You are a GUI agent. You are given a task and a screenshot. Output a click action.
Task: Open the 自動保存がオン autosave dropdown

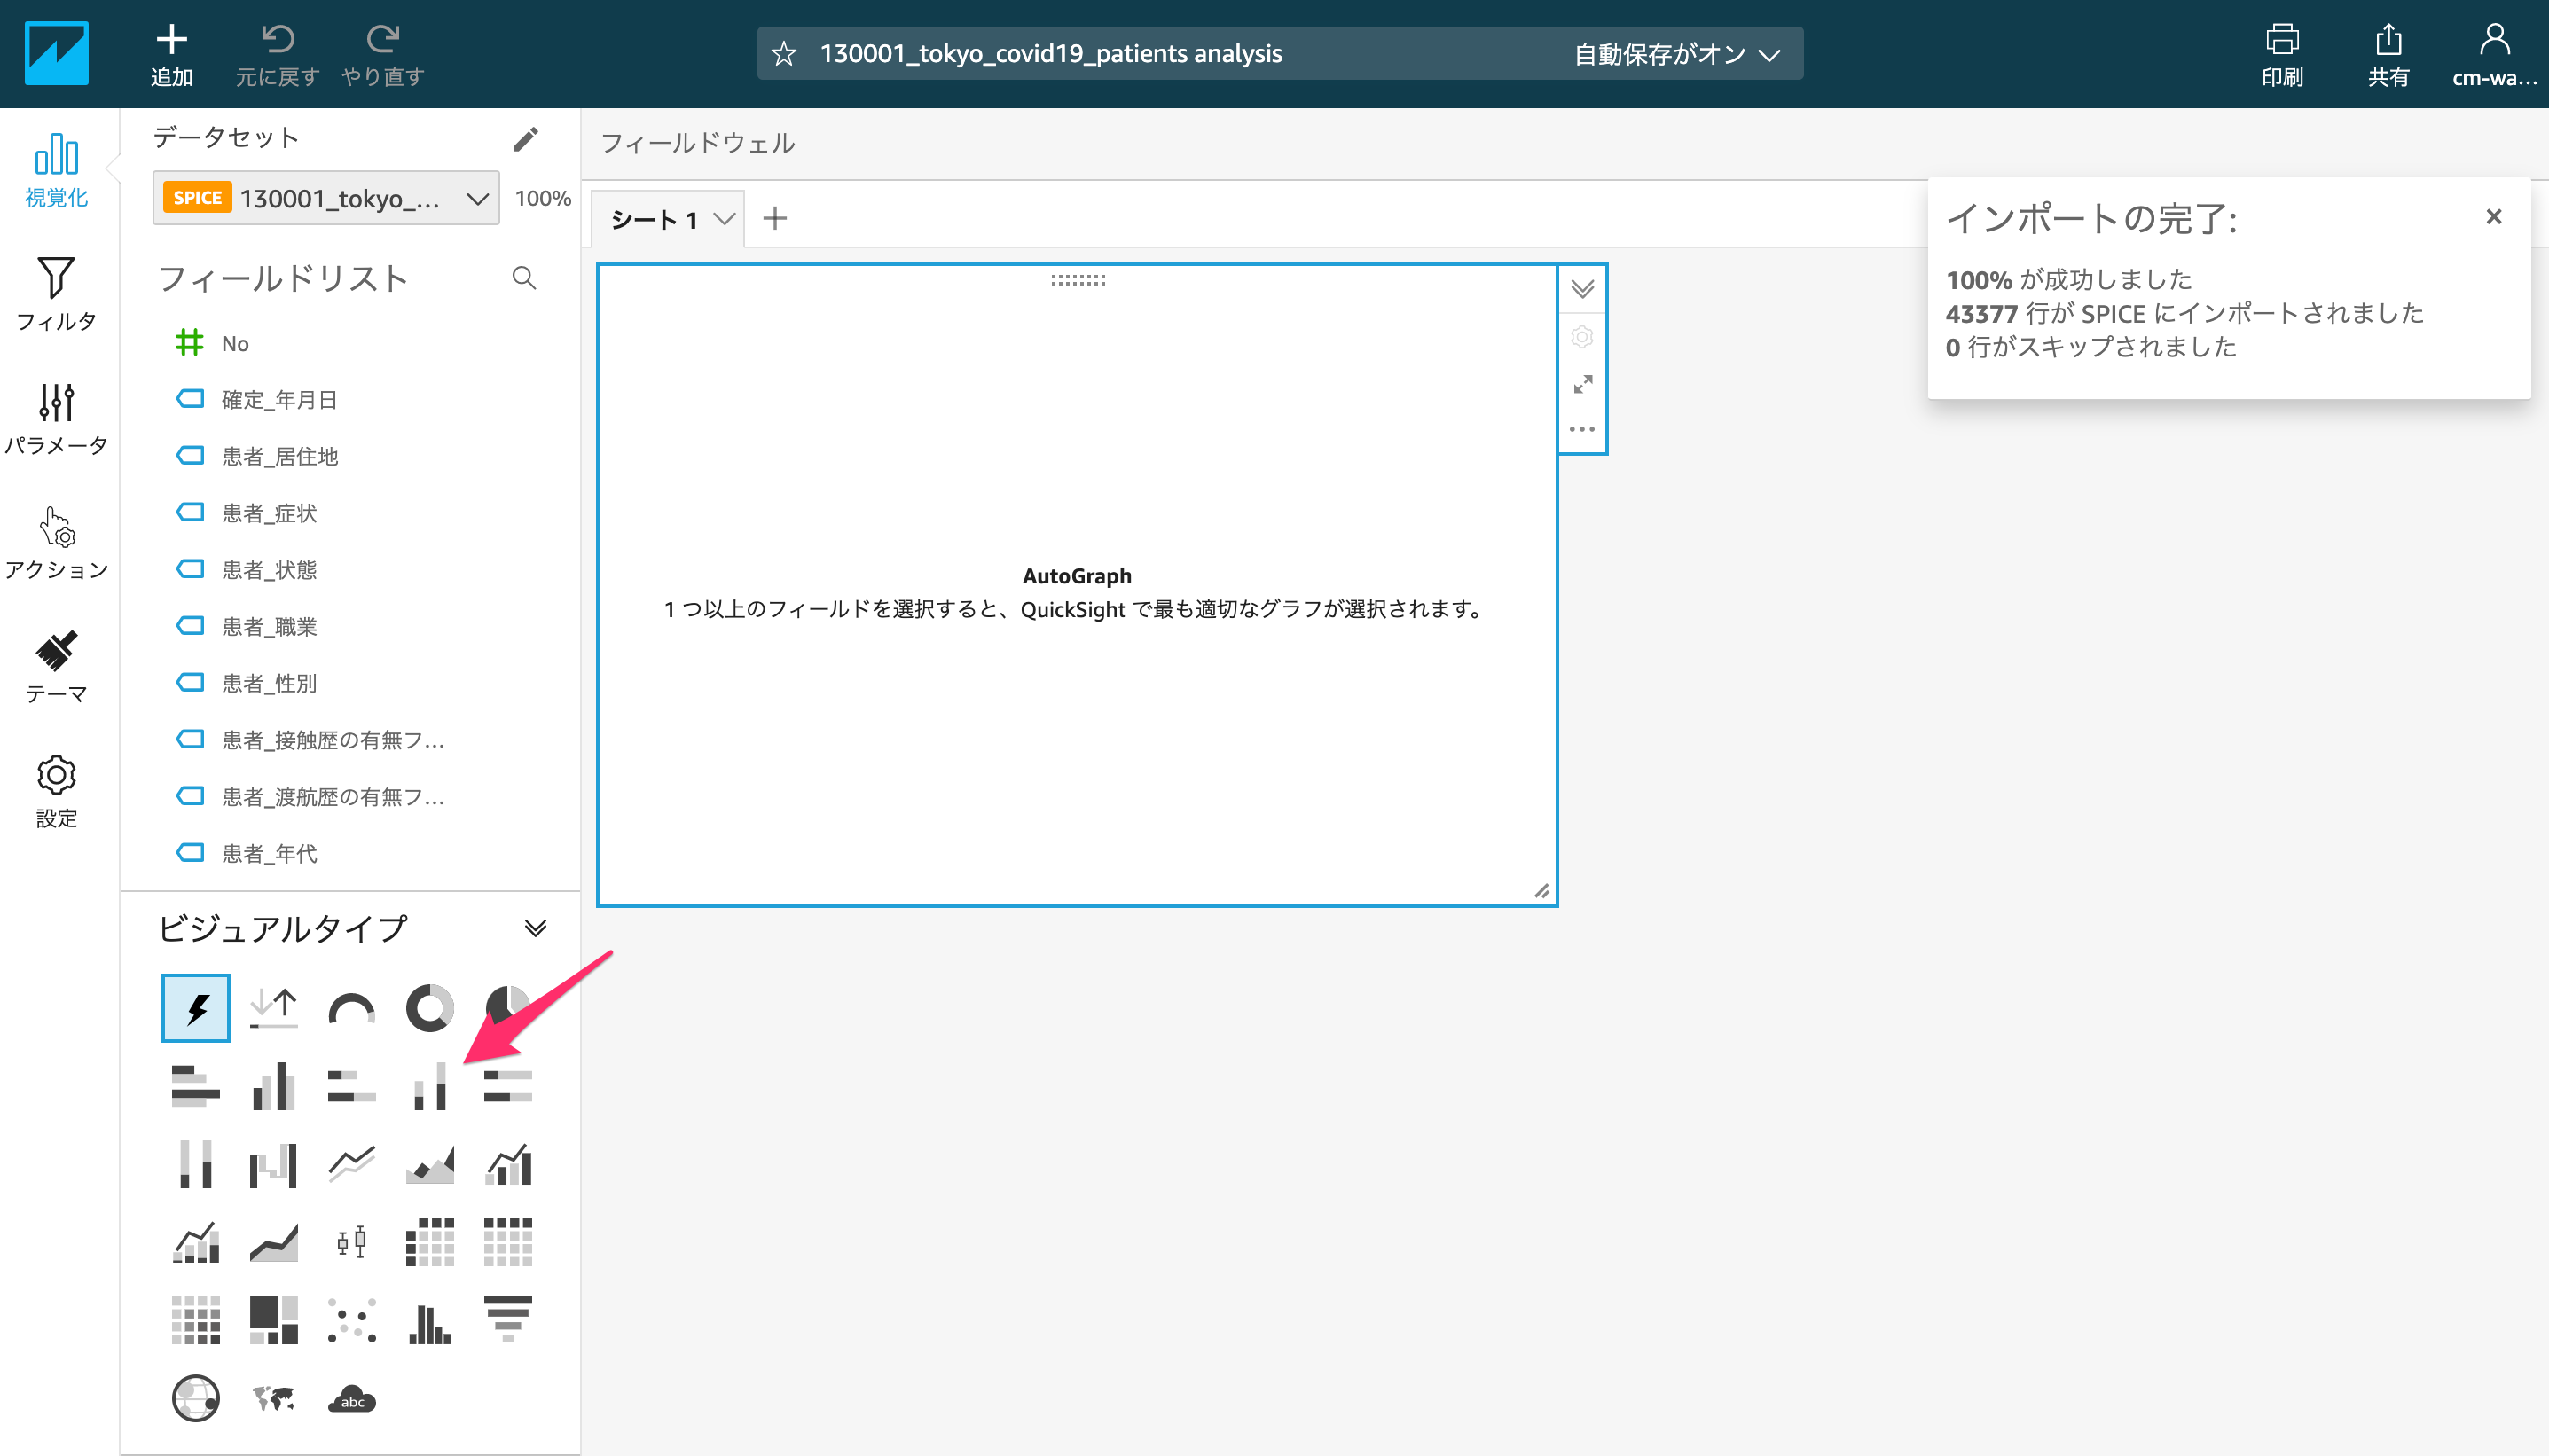pyautogui.click(x=1676, y=54)
